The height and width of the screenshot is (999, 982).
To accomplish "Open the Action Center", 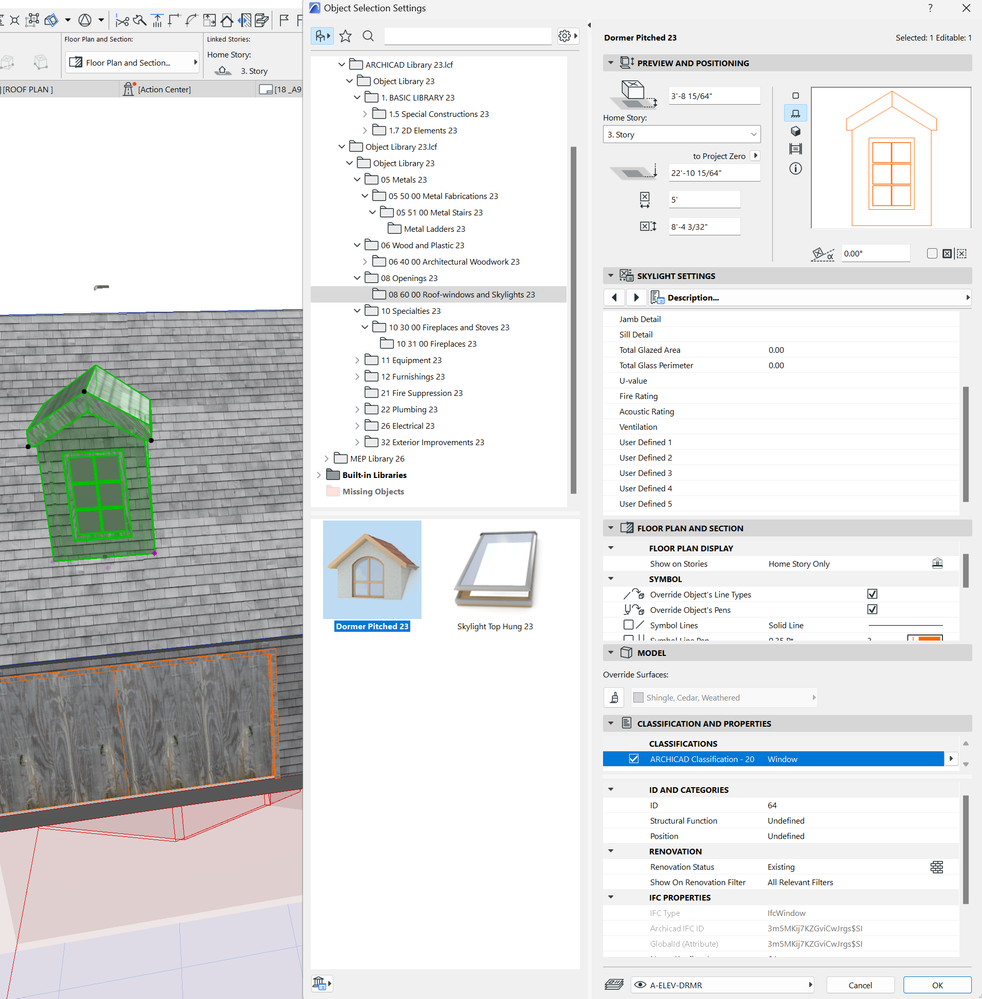I will tap(158, 89).
